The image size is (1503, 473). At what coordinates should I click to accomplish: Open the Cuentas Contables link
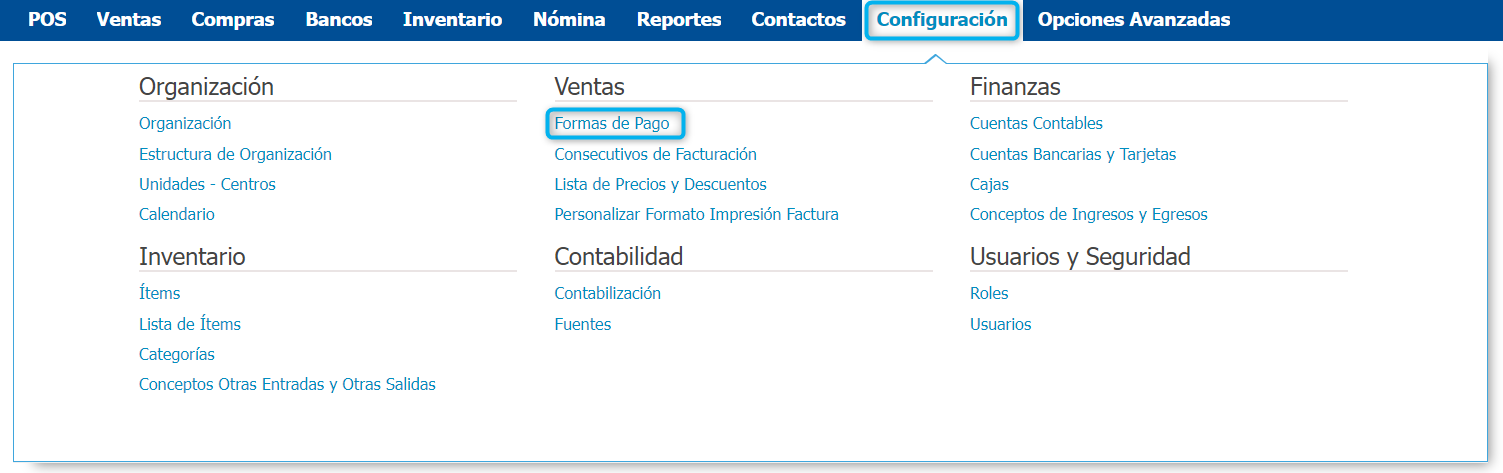pyautogui.click(x=1036, y=124)
